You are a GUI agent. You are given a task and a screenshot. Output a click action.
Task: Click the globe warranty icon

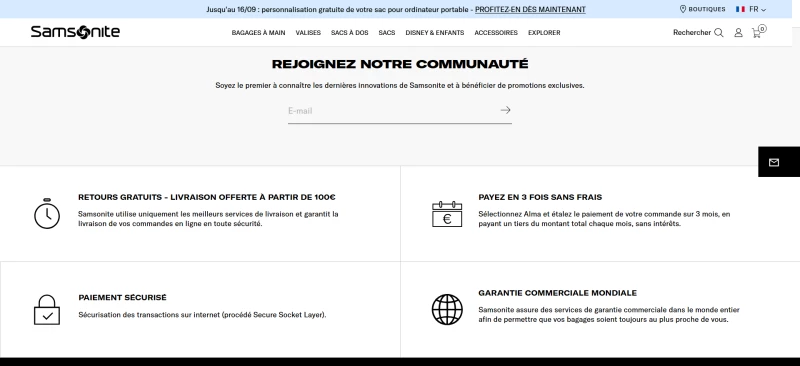pyautogui.click(x=447, y=309)
